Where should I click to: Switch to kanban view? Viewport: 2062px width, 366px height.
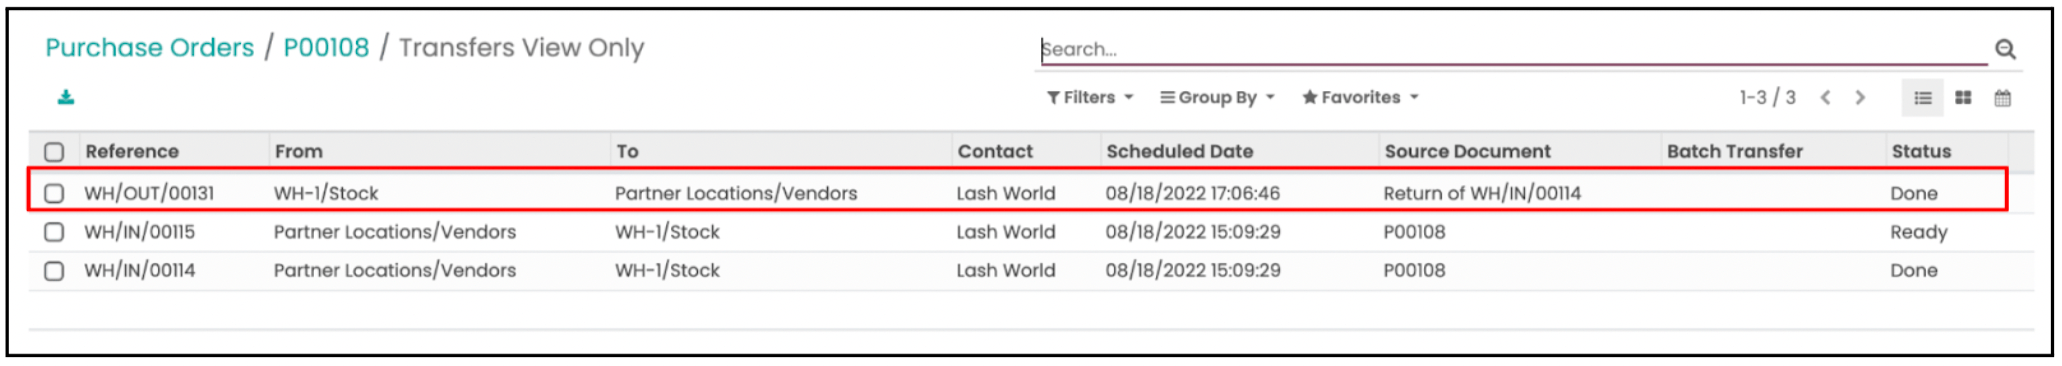pyautogui.click(x=1963, y=98)
